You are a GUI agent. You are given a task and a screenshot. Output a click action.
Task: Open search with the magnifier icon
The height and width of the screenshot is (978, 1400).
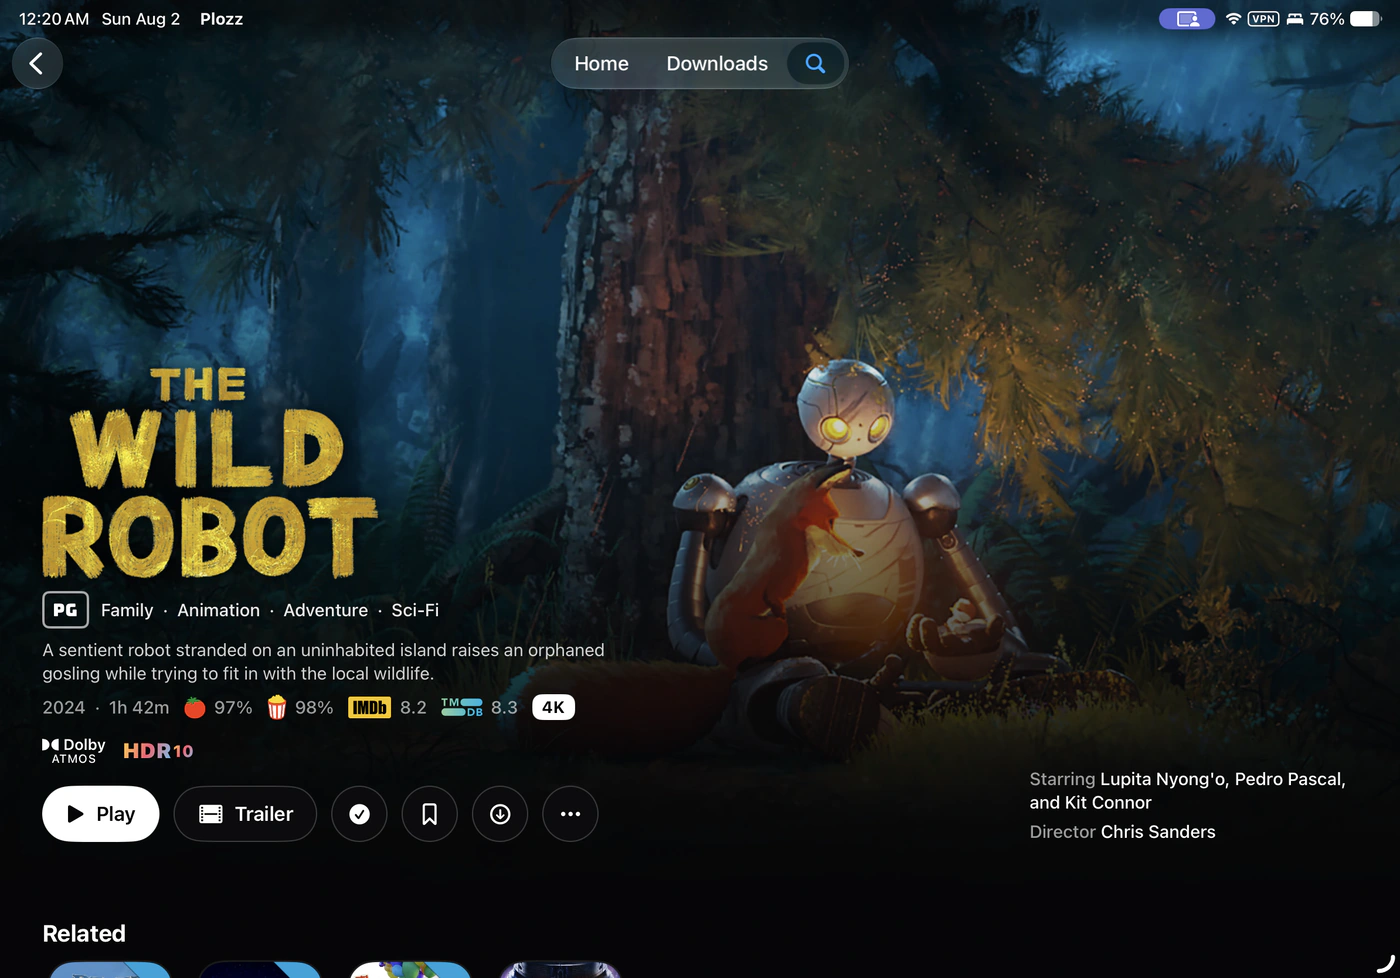click(816, 63)
